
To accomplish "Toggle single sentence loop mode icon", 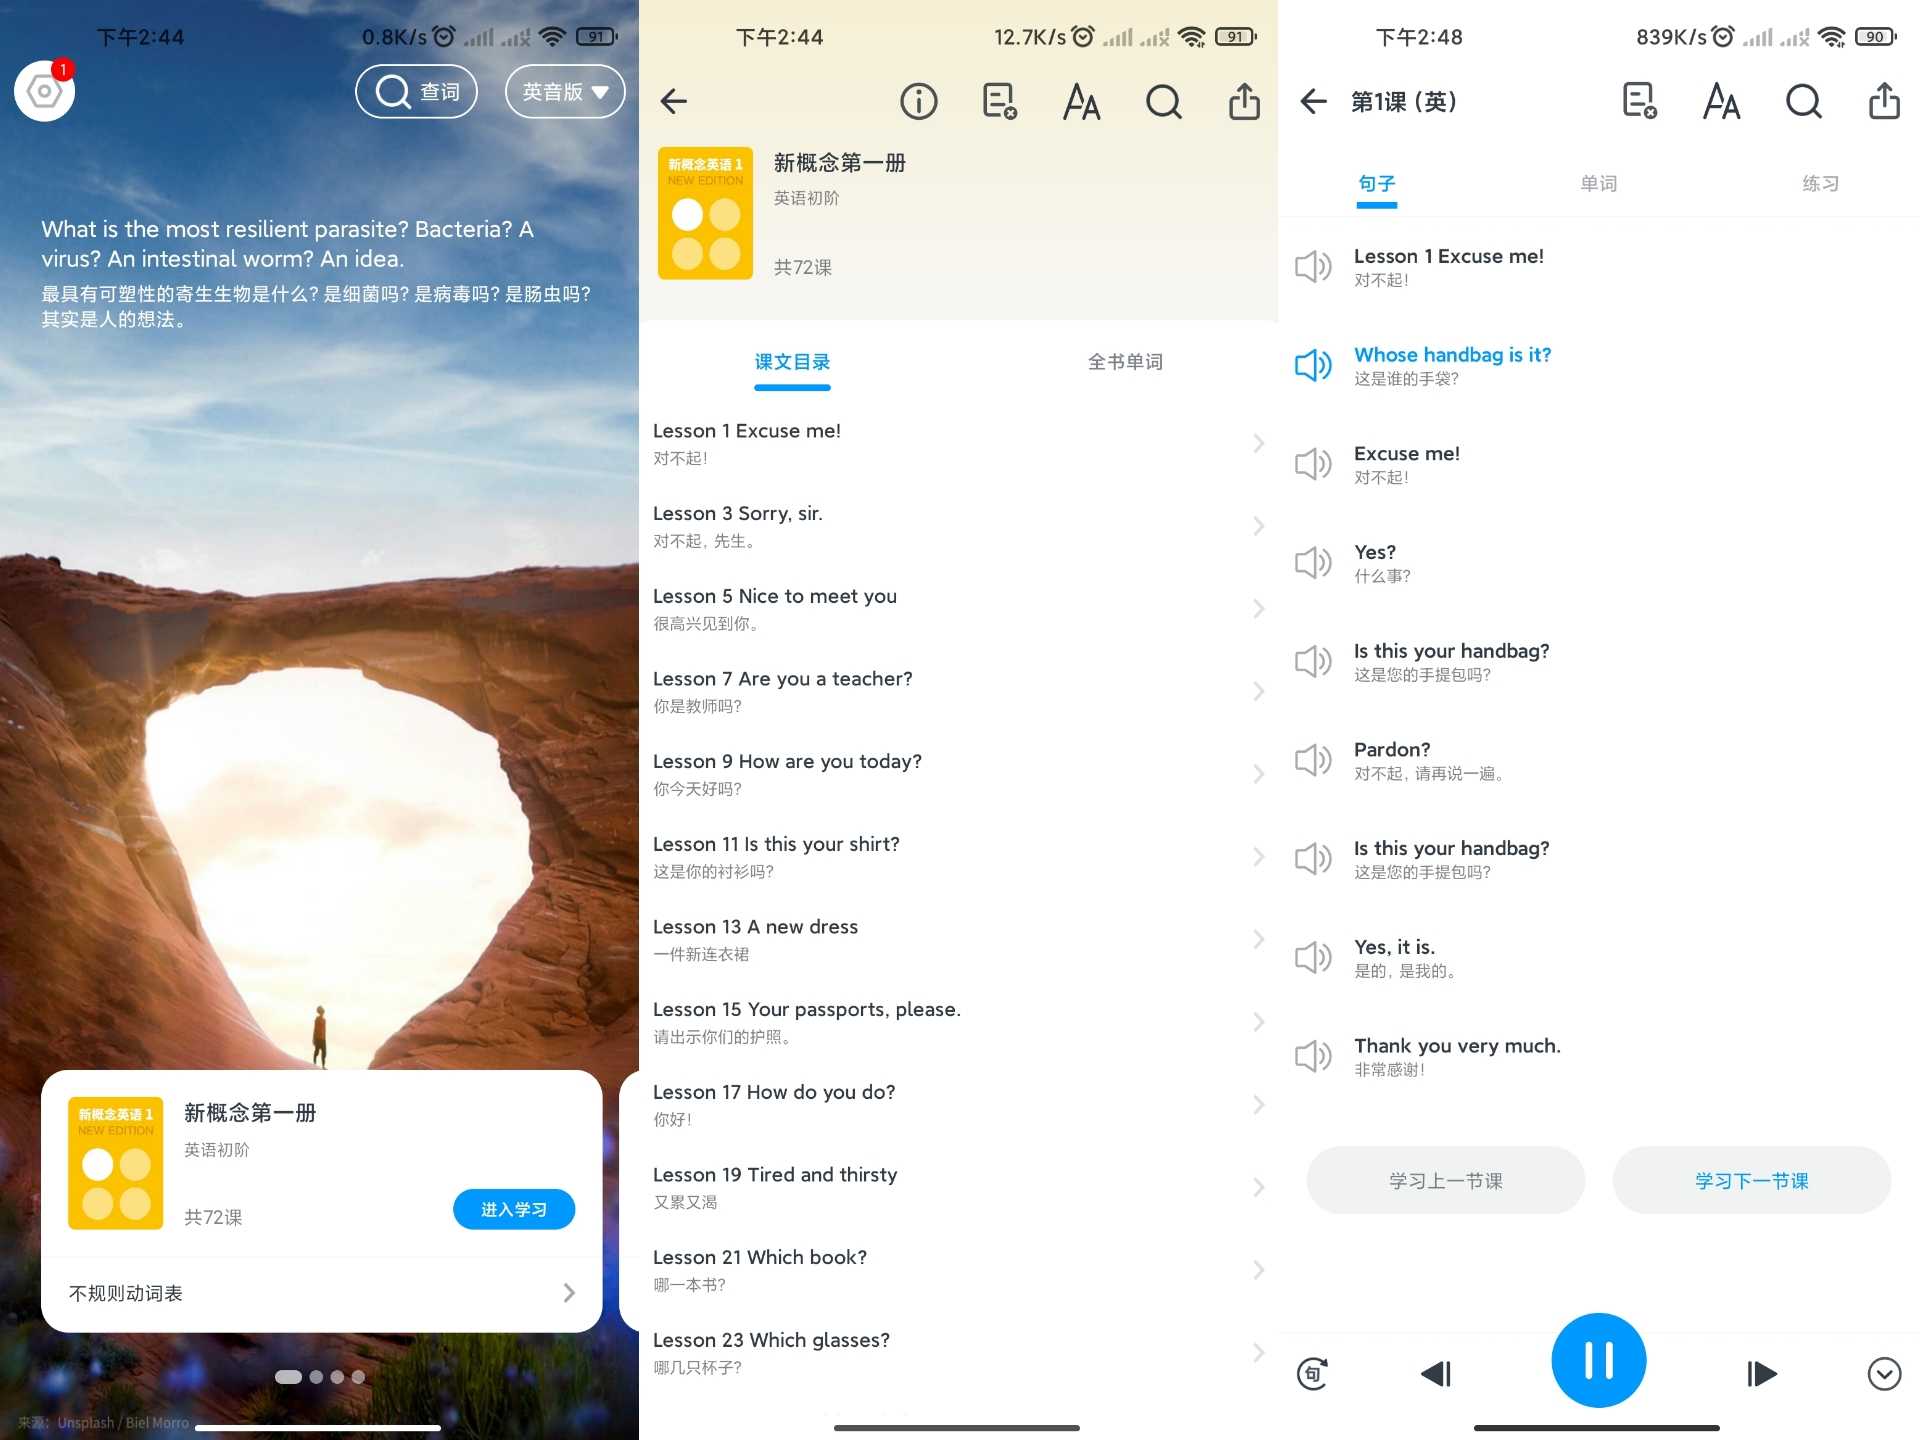I will (x=1313, y=1374).
